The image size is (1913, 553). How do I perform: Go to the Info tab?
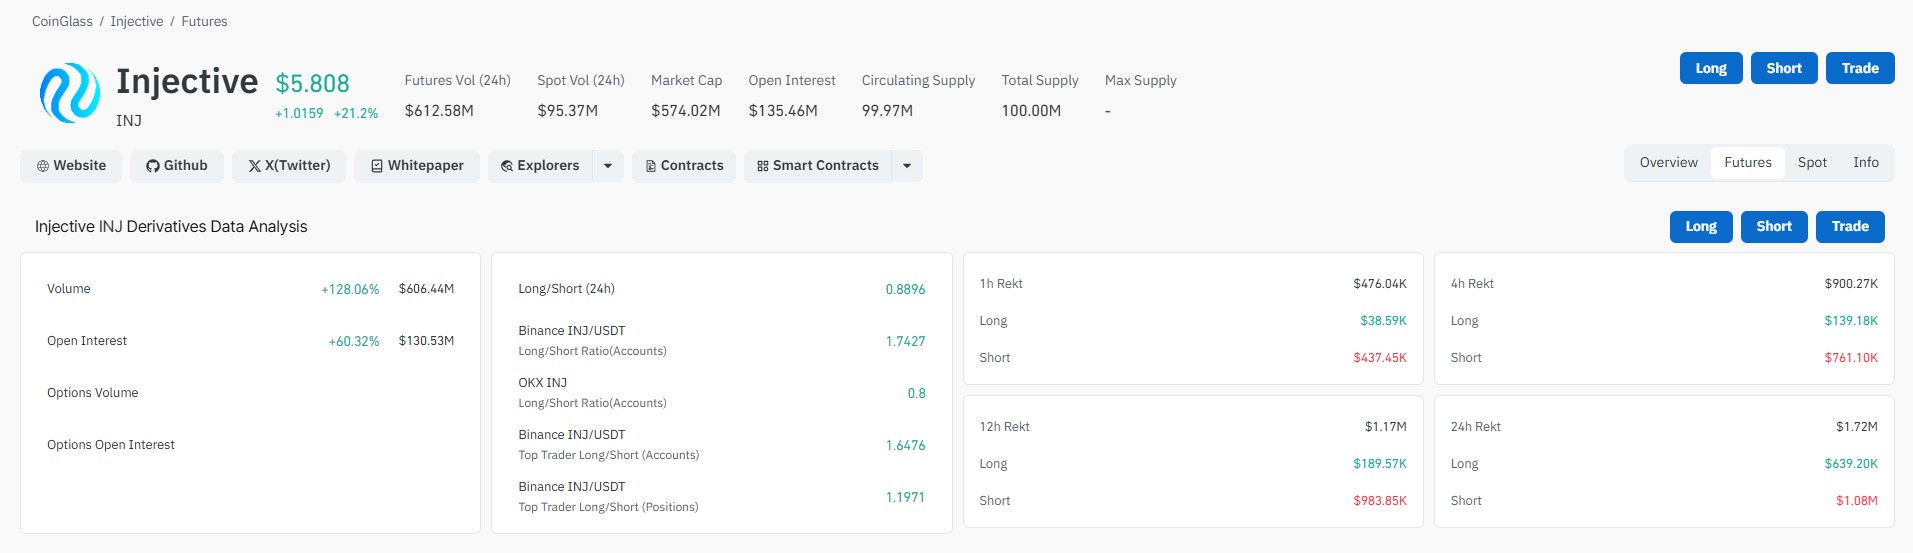pyautogui.click(x=1866, y=162)
